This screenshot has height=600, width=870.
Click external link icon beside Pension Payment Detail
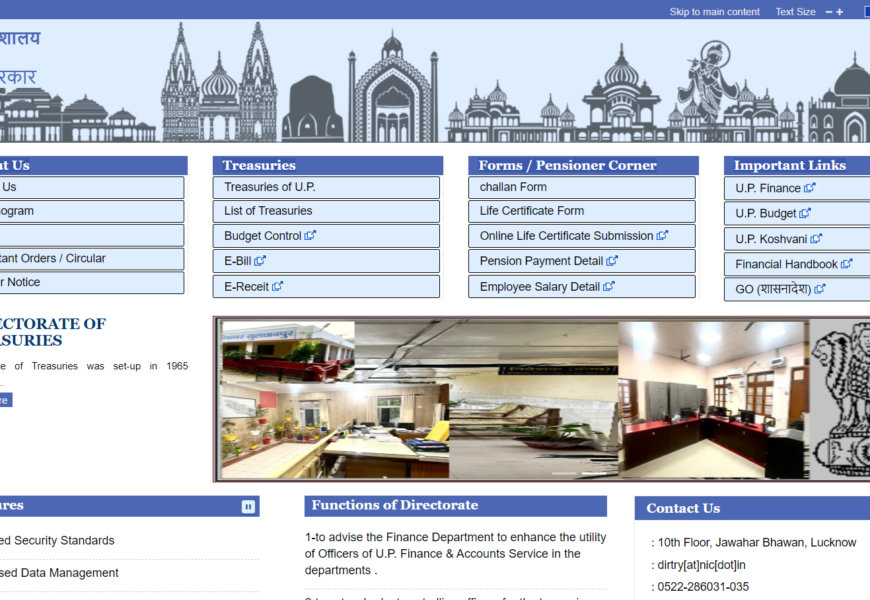tap(612, 261)
